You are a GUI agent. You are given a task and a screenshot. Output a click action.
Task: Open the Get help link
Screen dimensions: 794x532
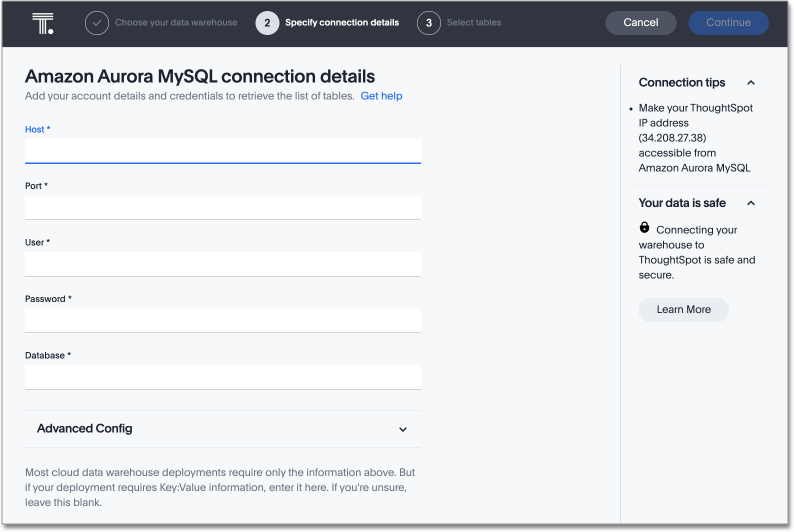[381, 96]
